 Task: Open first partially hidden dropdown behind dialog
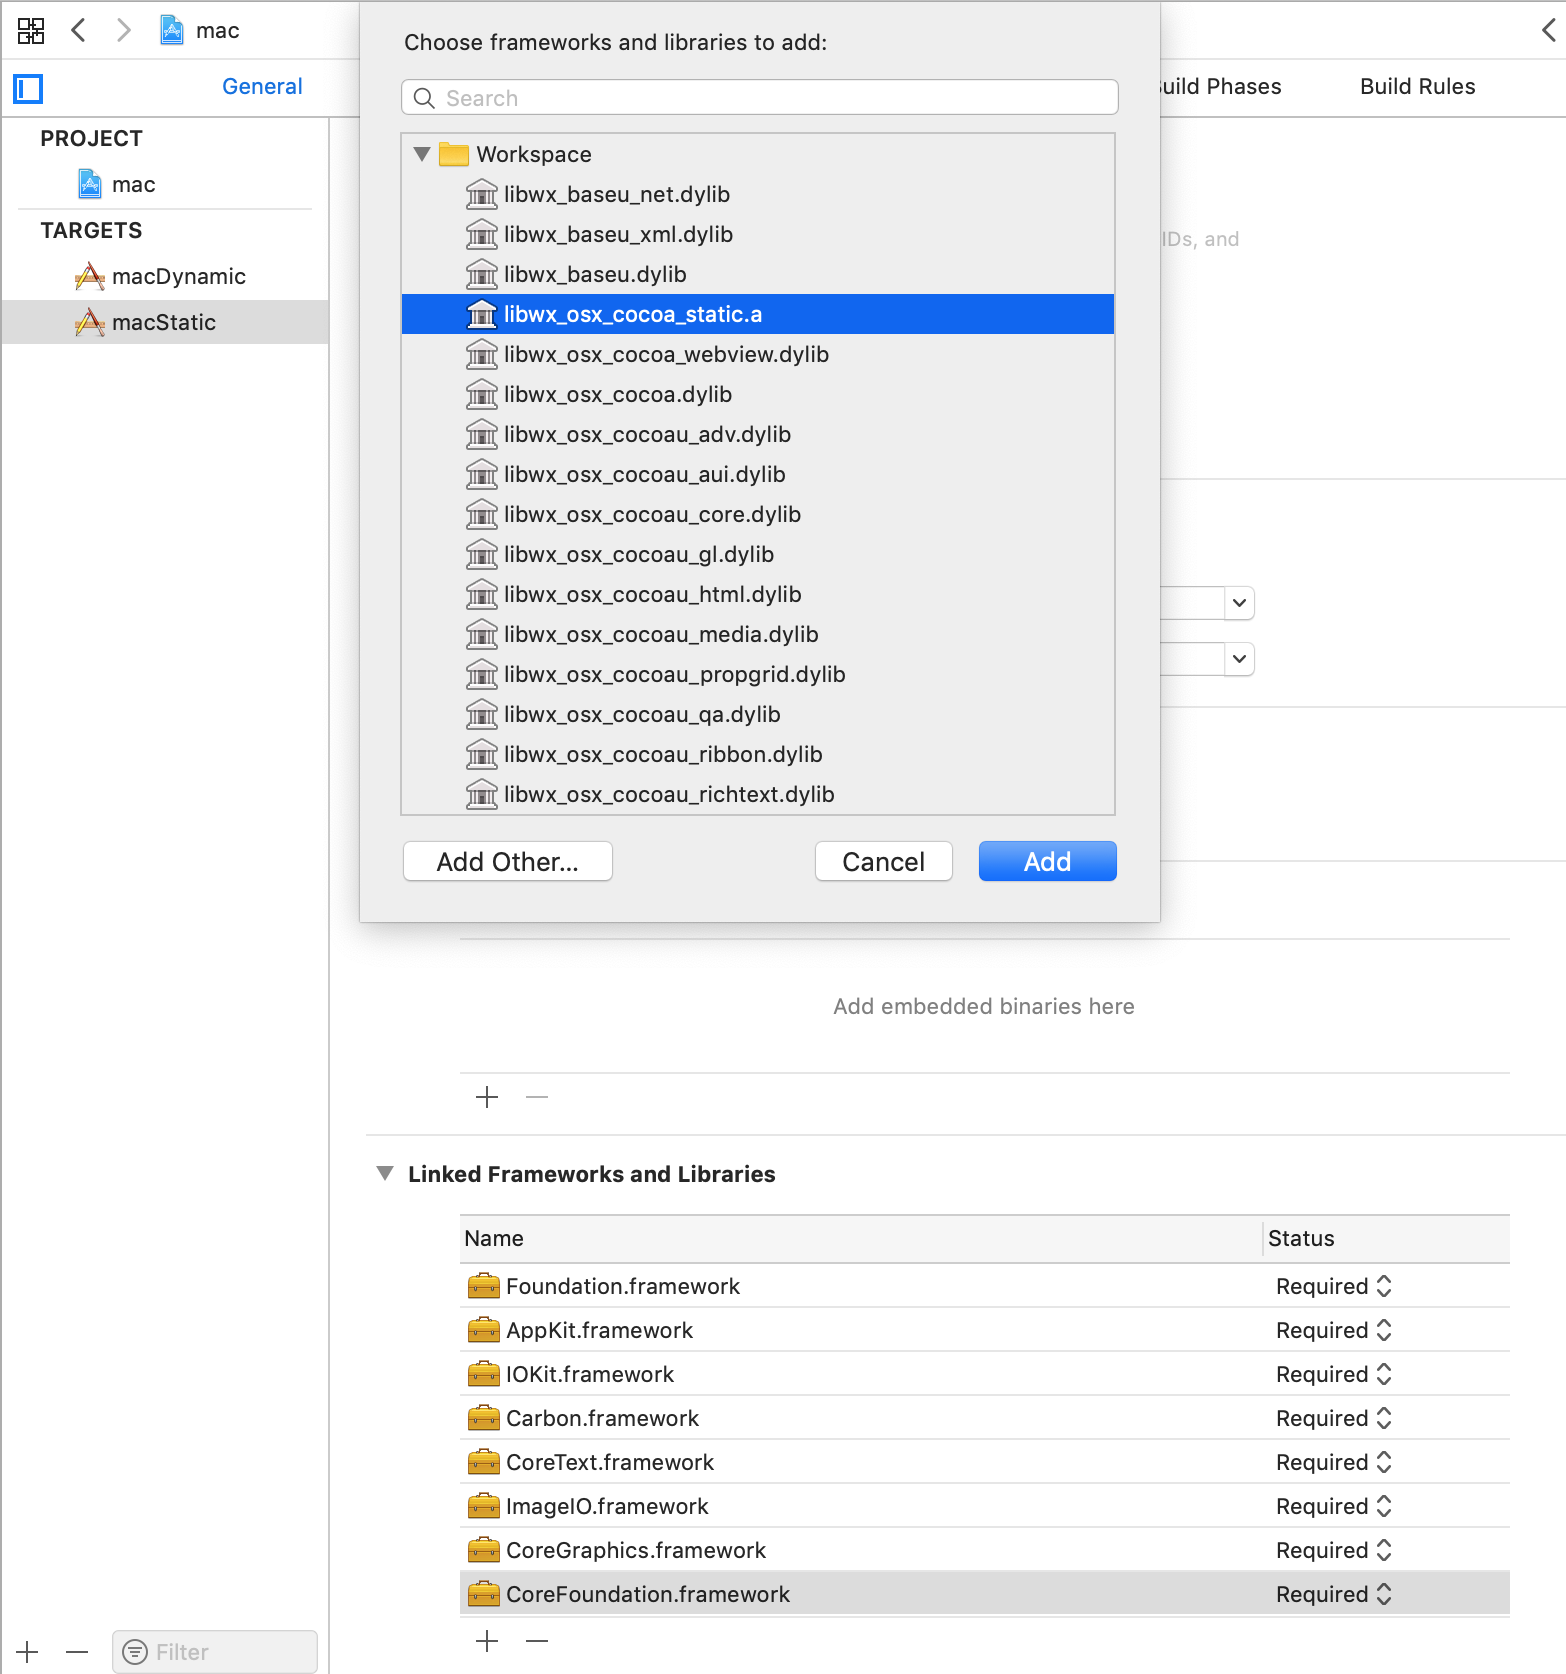1239,603
